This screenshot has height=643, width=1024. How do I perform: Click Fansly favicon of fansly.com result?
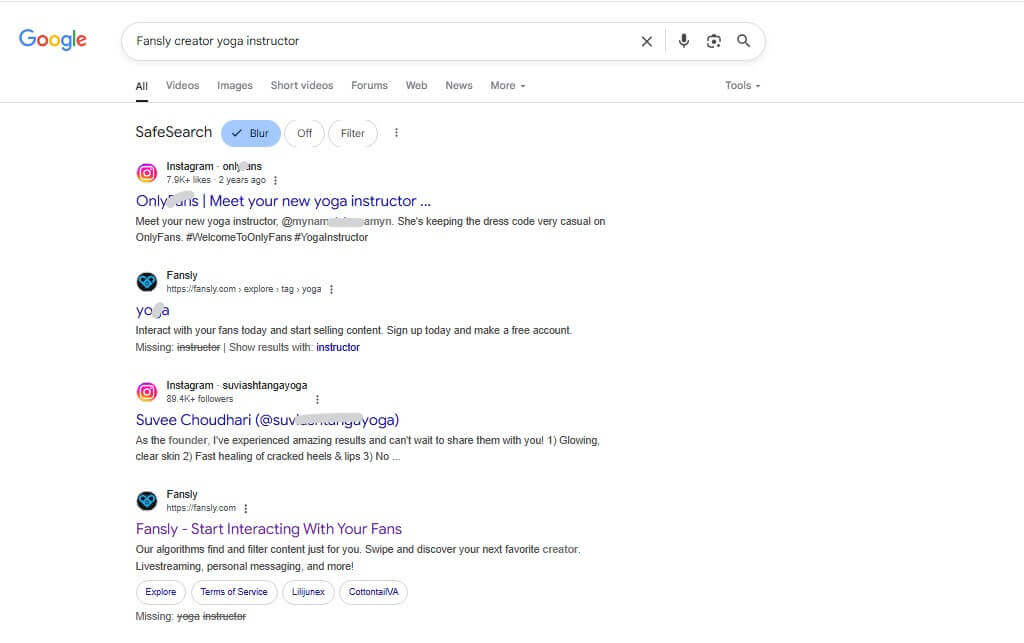click(146, 501)
